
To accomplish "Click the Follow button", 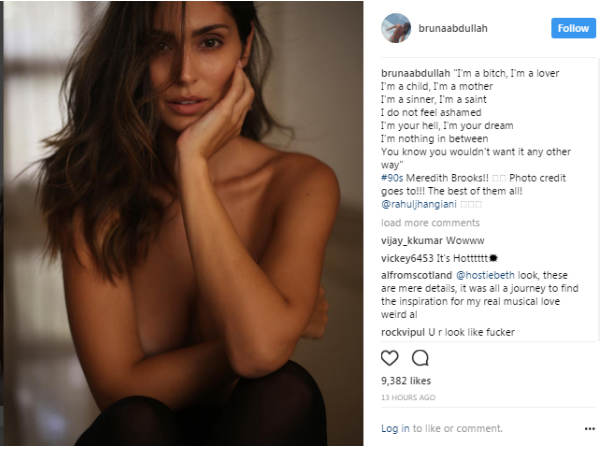I will tap(573, 28).
